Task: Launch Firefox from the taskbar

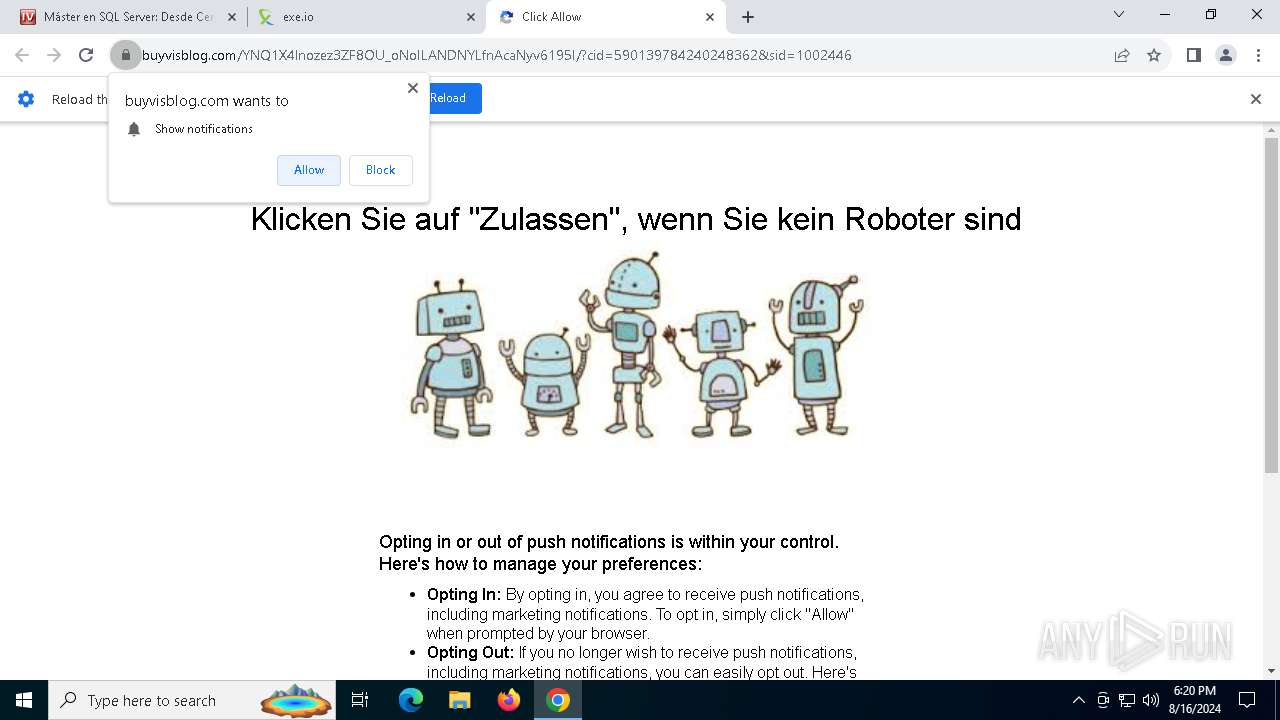Action: [x=509, y=700]
